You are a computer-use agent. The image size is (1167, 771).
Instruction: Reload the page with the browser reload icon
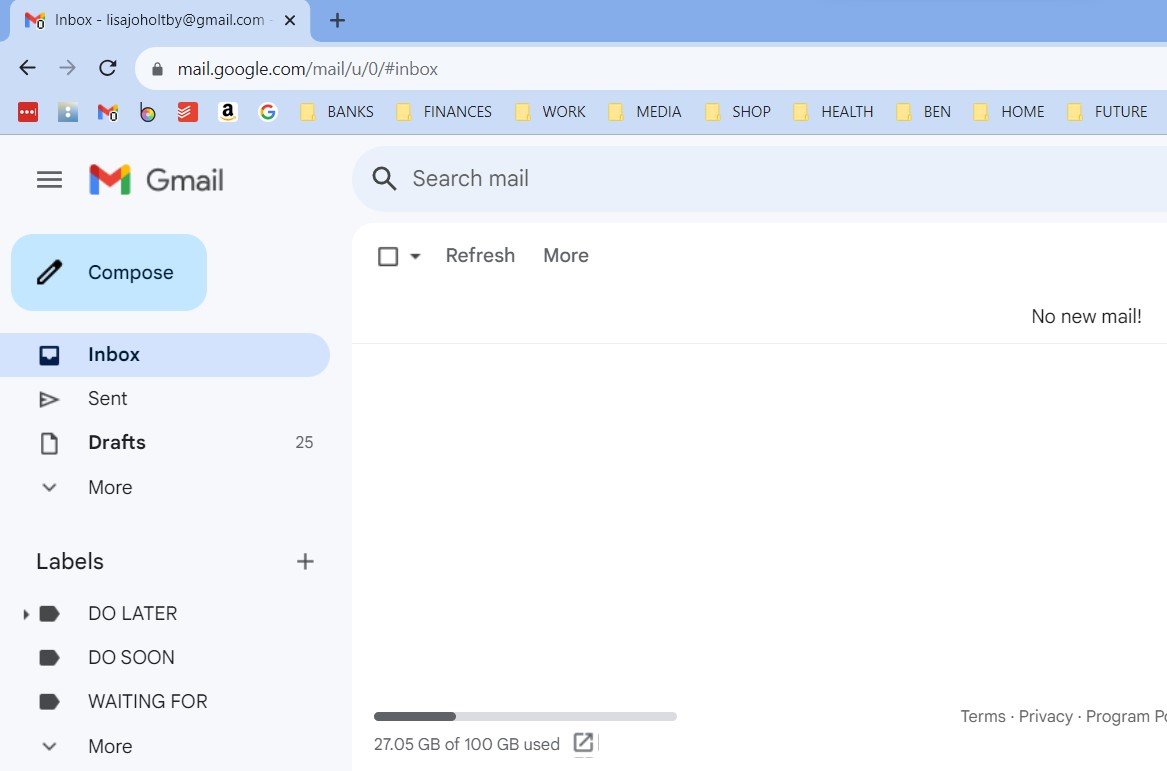coord(108,68)
